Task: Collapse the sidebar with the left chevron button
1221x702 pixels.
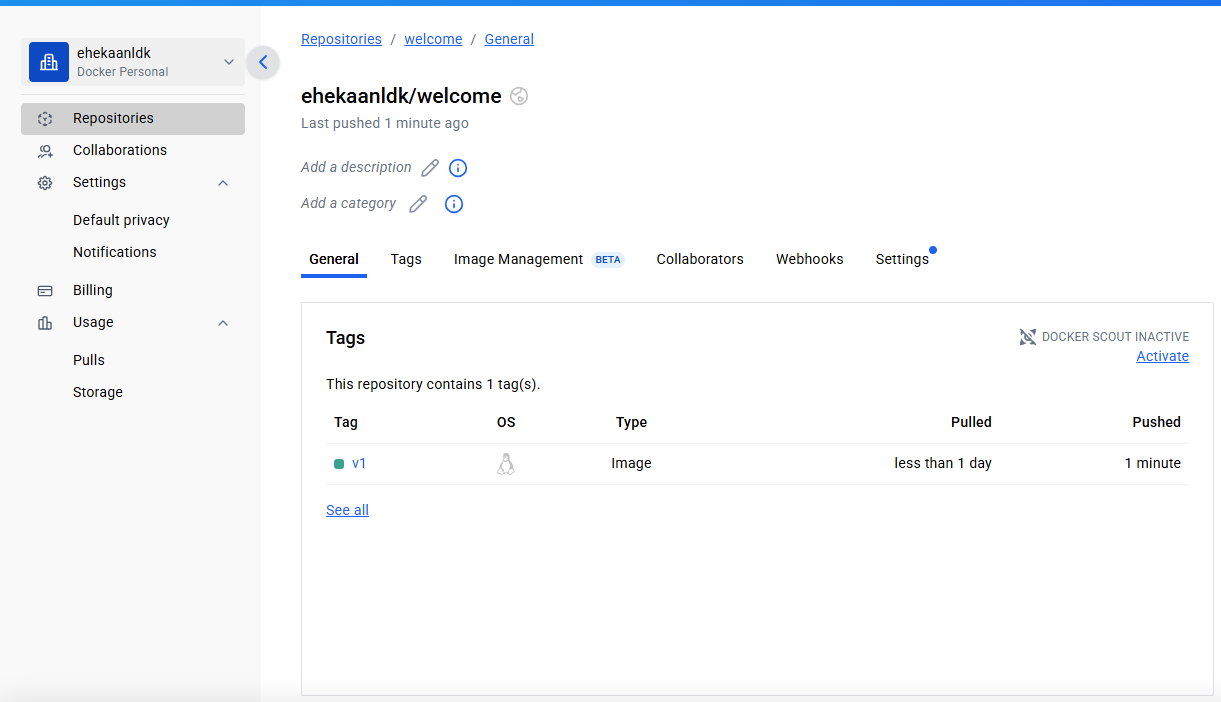Action: click(x=263, y=62)
